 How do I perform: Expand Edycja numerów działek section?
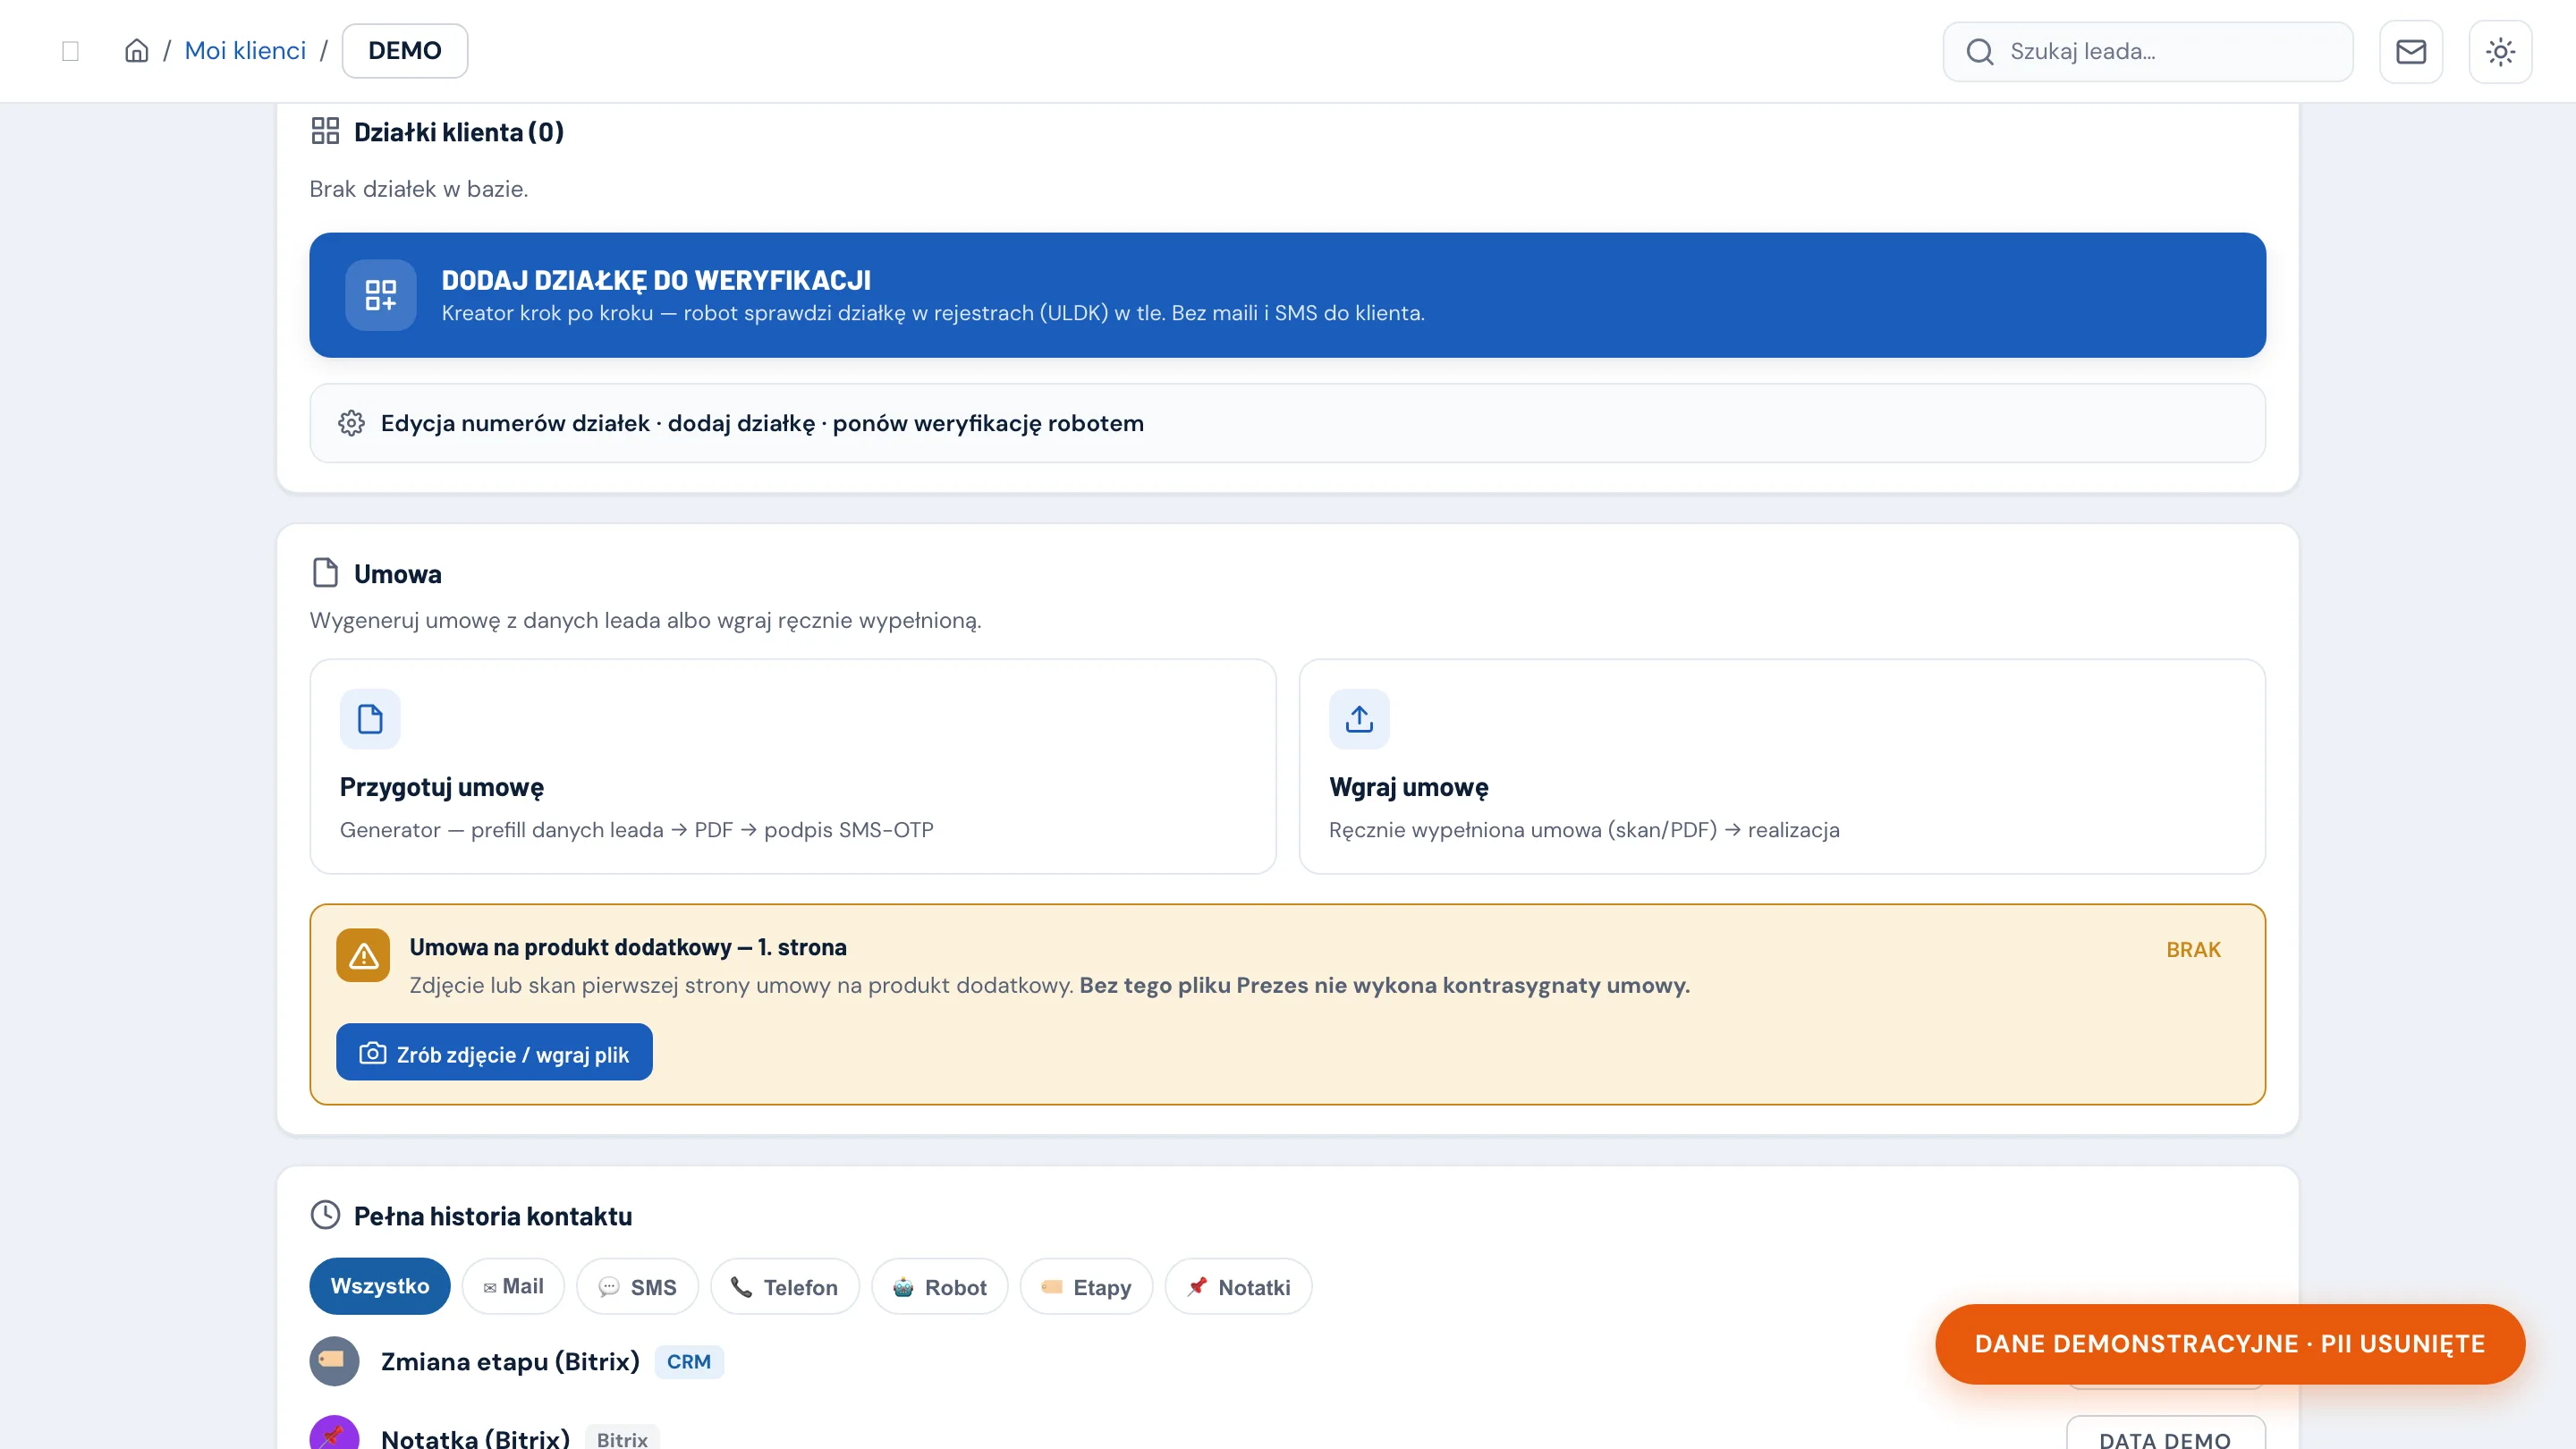(1287, 423)
